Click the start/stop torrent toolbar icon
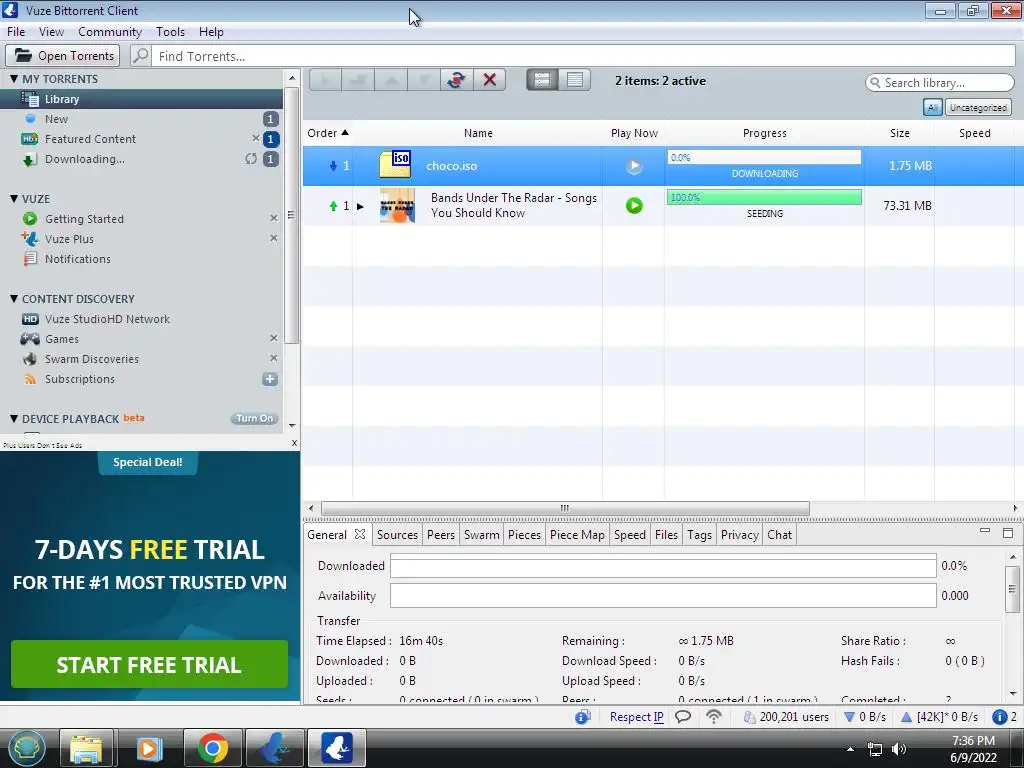Viewport: 1024px width, 768px height. [x=456, y=80]
